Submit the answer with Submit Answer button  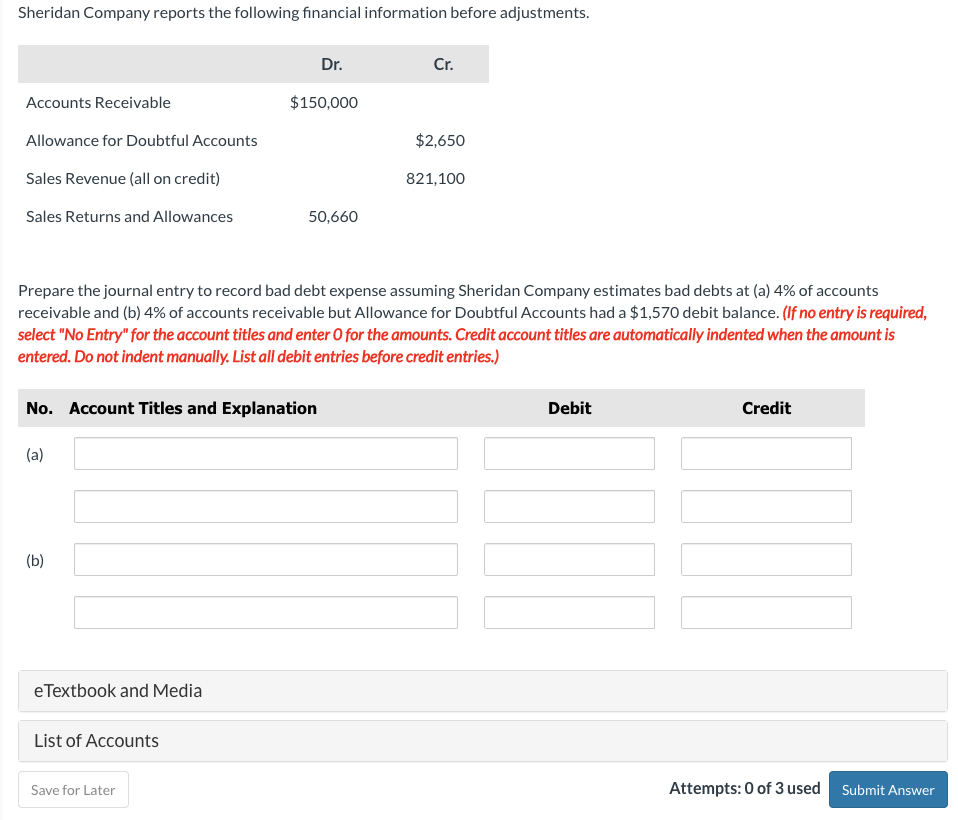tap(888, 789)
